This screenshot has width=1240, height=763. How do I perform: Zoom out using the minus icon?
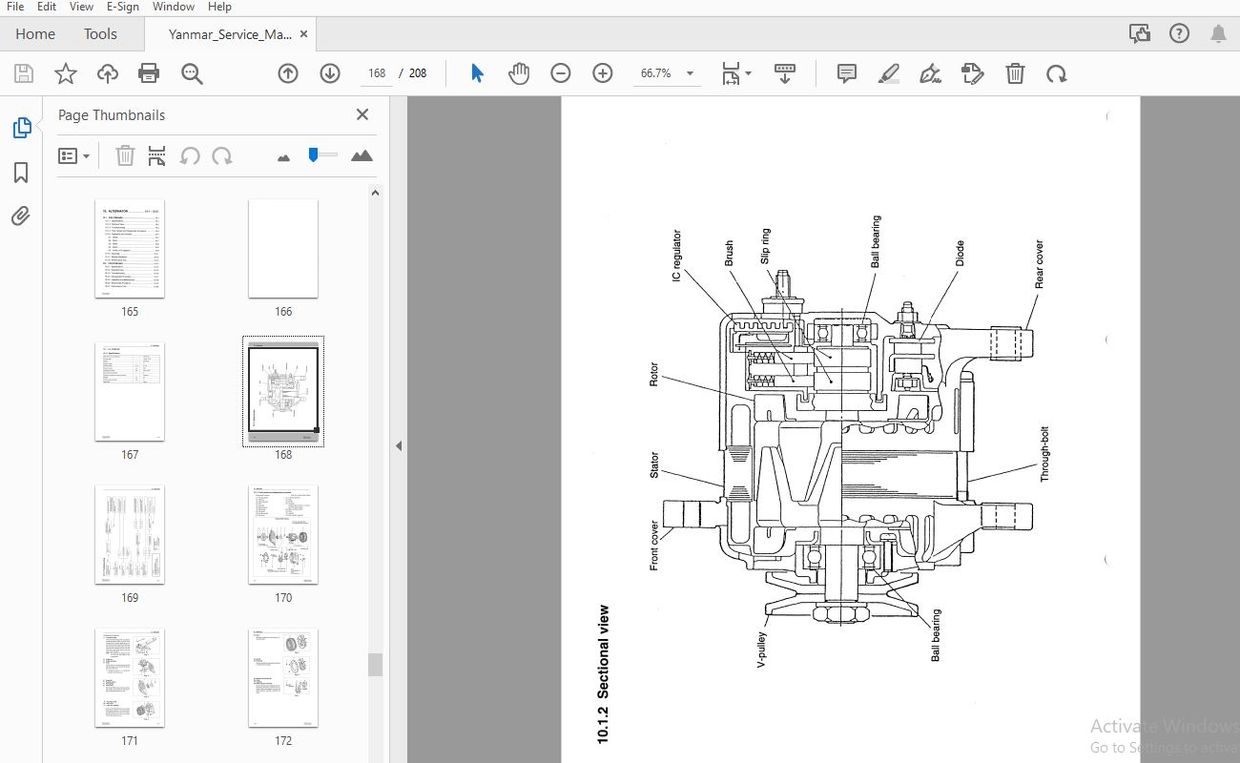pos(560,73)
